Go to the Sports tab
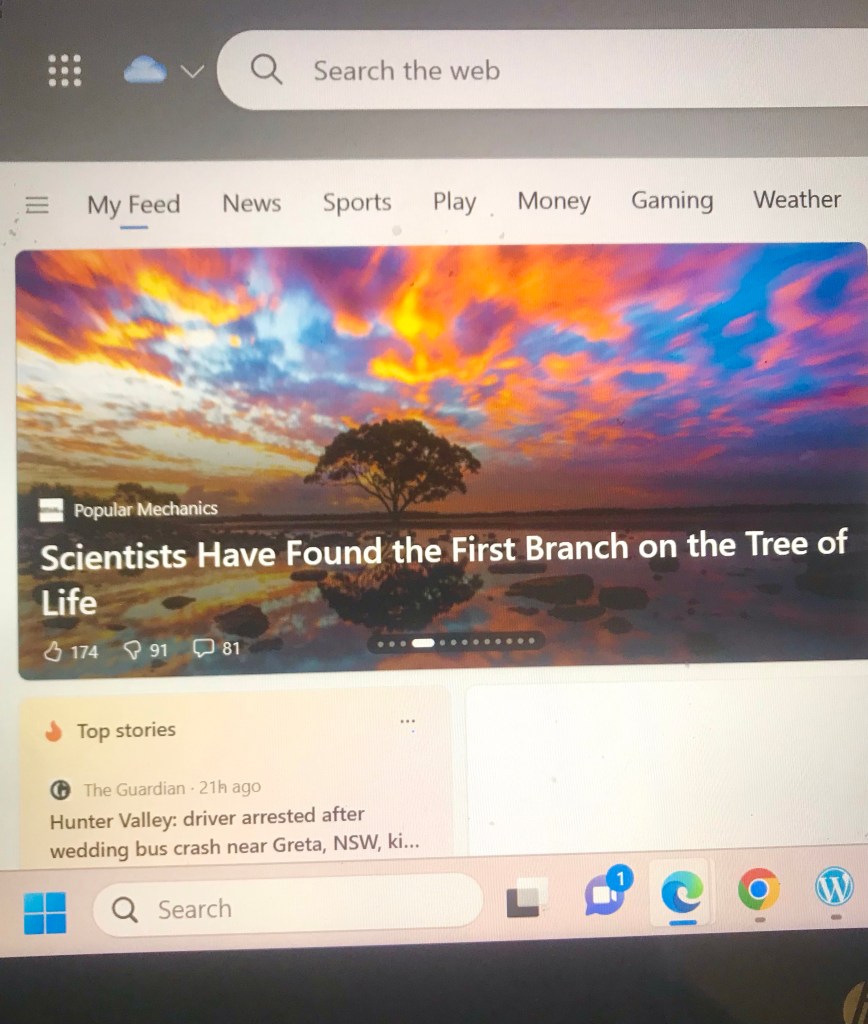Viewport: 868px width, 1024px height. coord(357,202)
